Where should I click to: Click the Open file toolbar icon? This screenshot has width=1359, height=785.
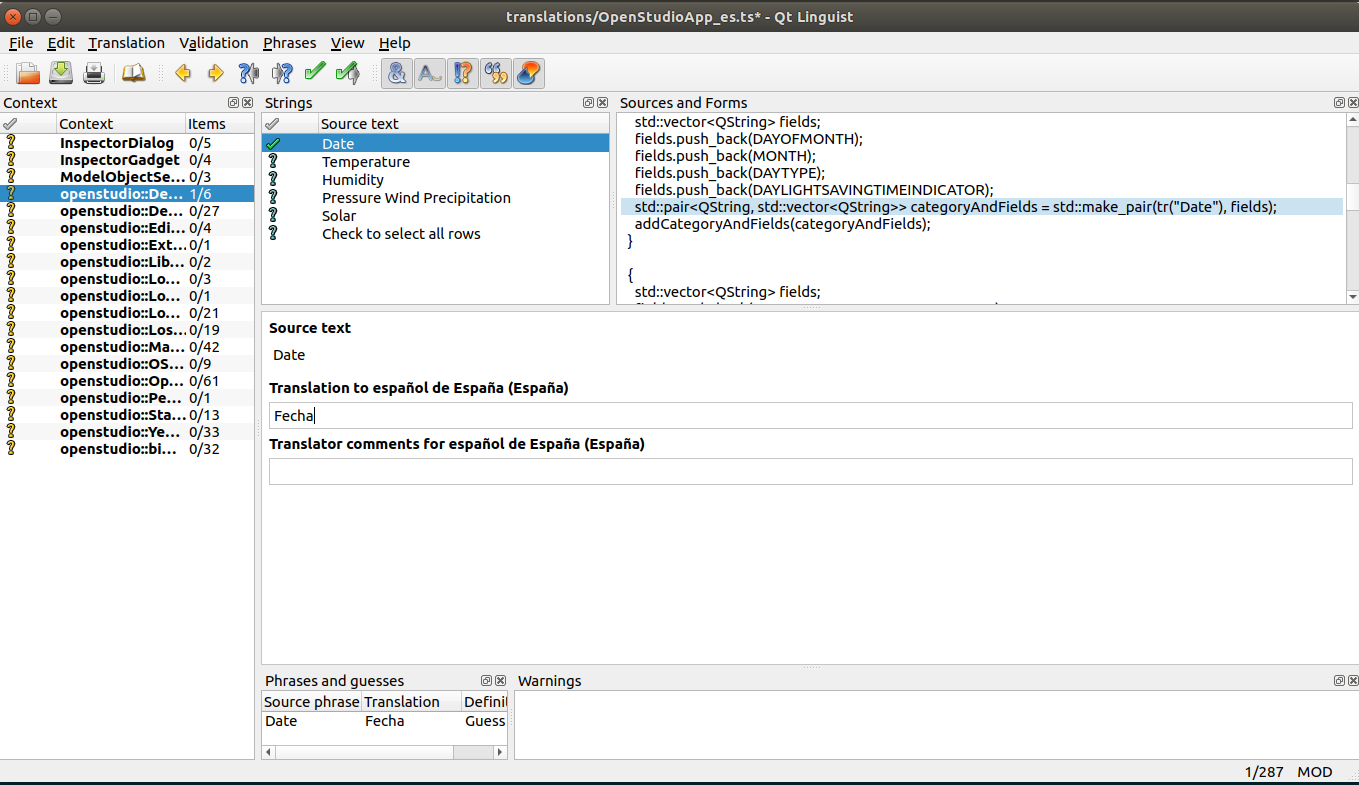28,73
